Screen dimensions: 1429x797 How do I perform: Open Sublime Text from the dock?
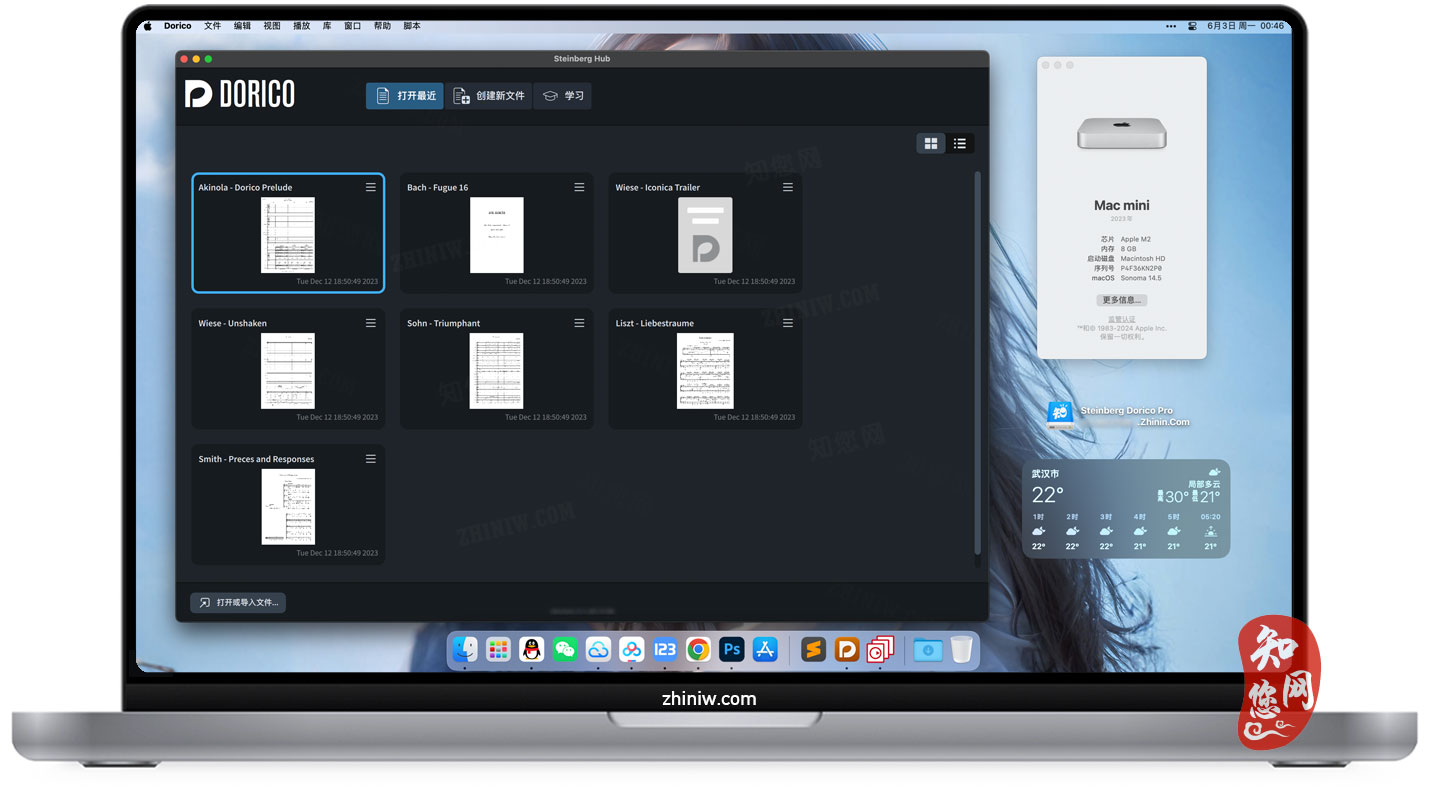[x=814, y=650]
